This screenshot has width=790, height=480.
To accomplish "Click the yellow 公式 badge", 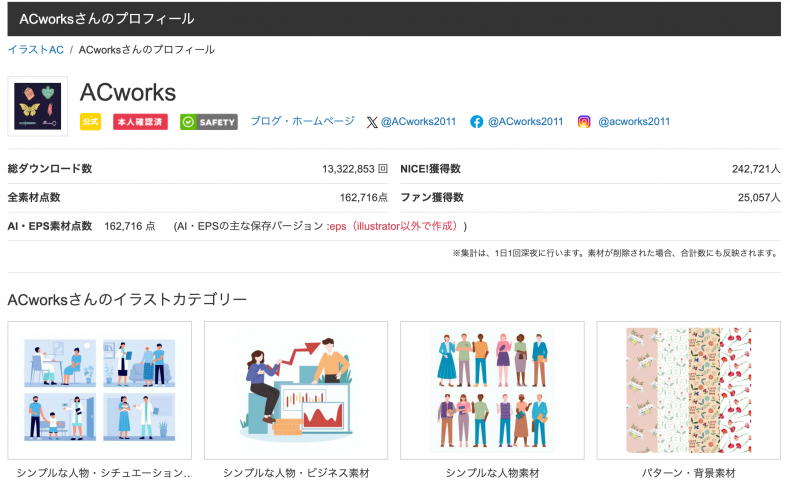I will [x=90, y=122].
